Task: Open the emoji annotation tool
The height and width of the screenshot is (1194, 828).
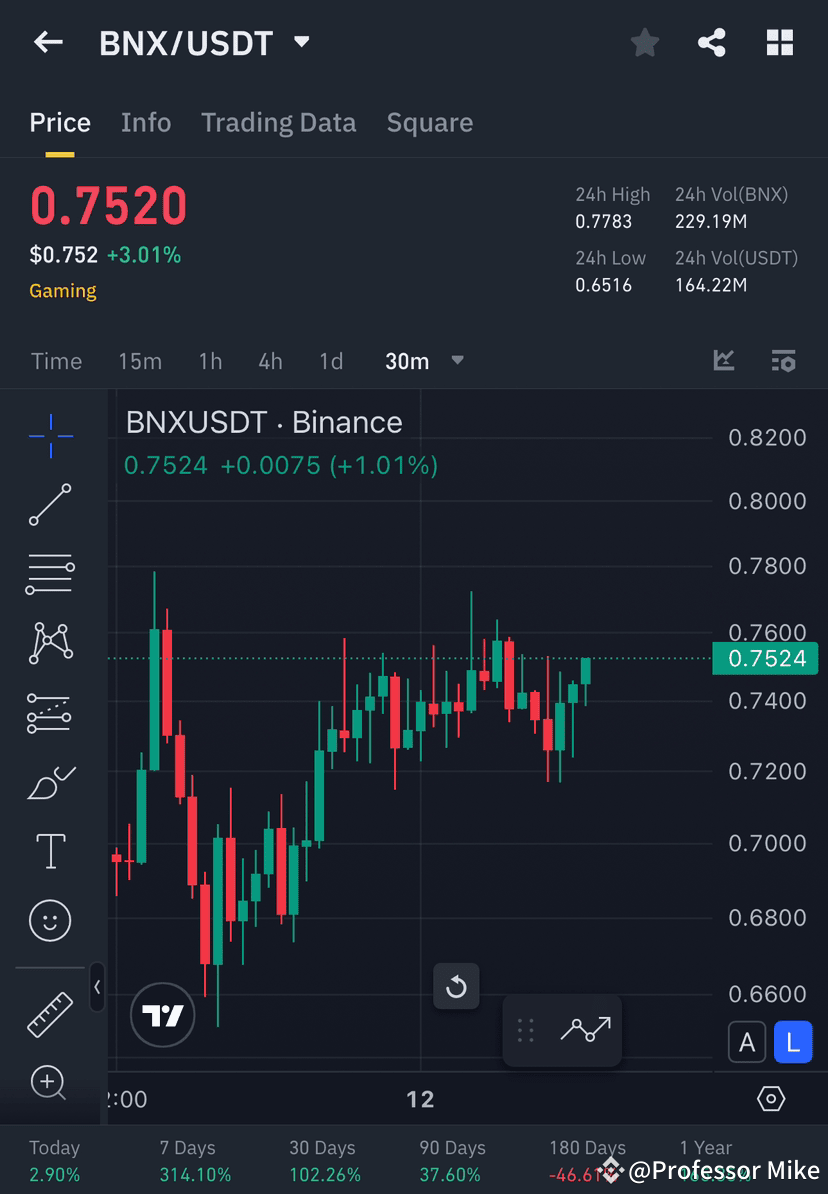Action: [x=50, y=920]
